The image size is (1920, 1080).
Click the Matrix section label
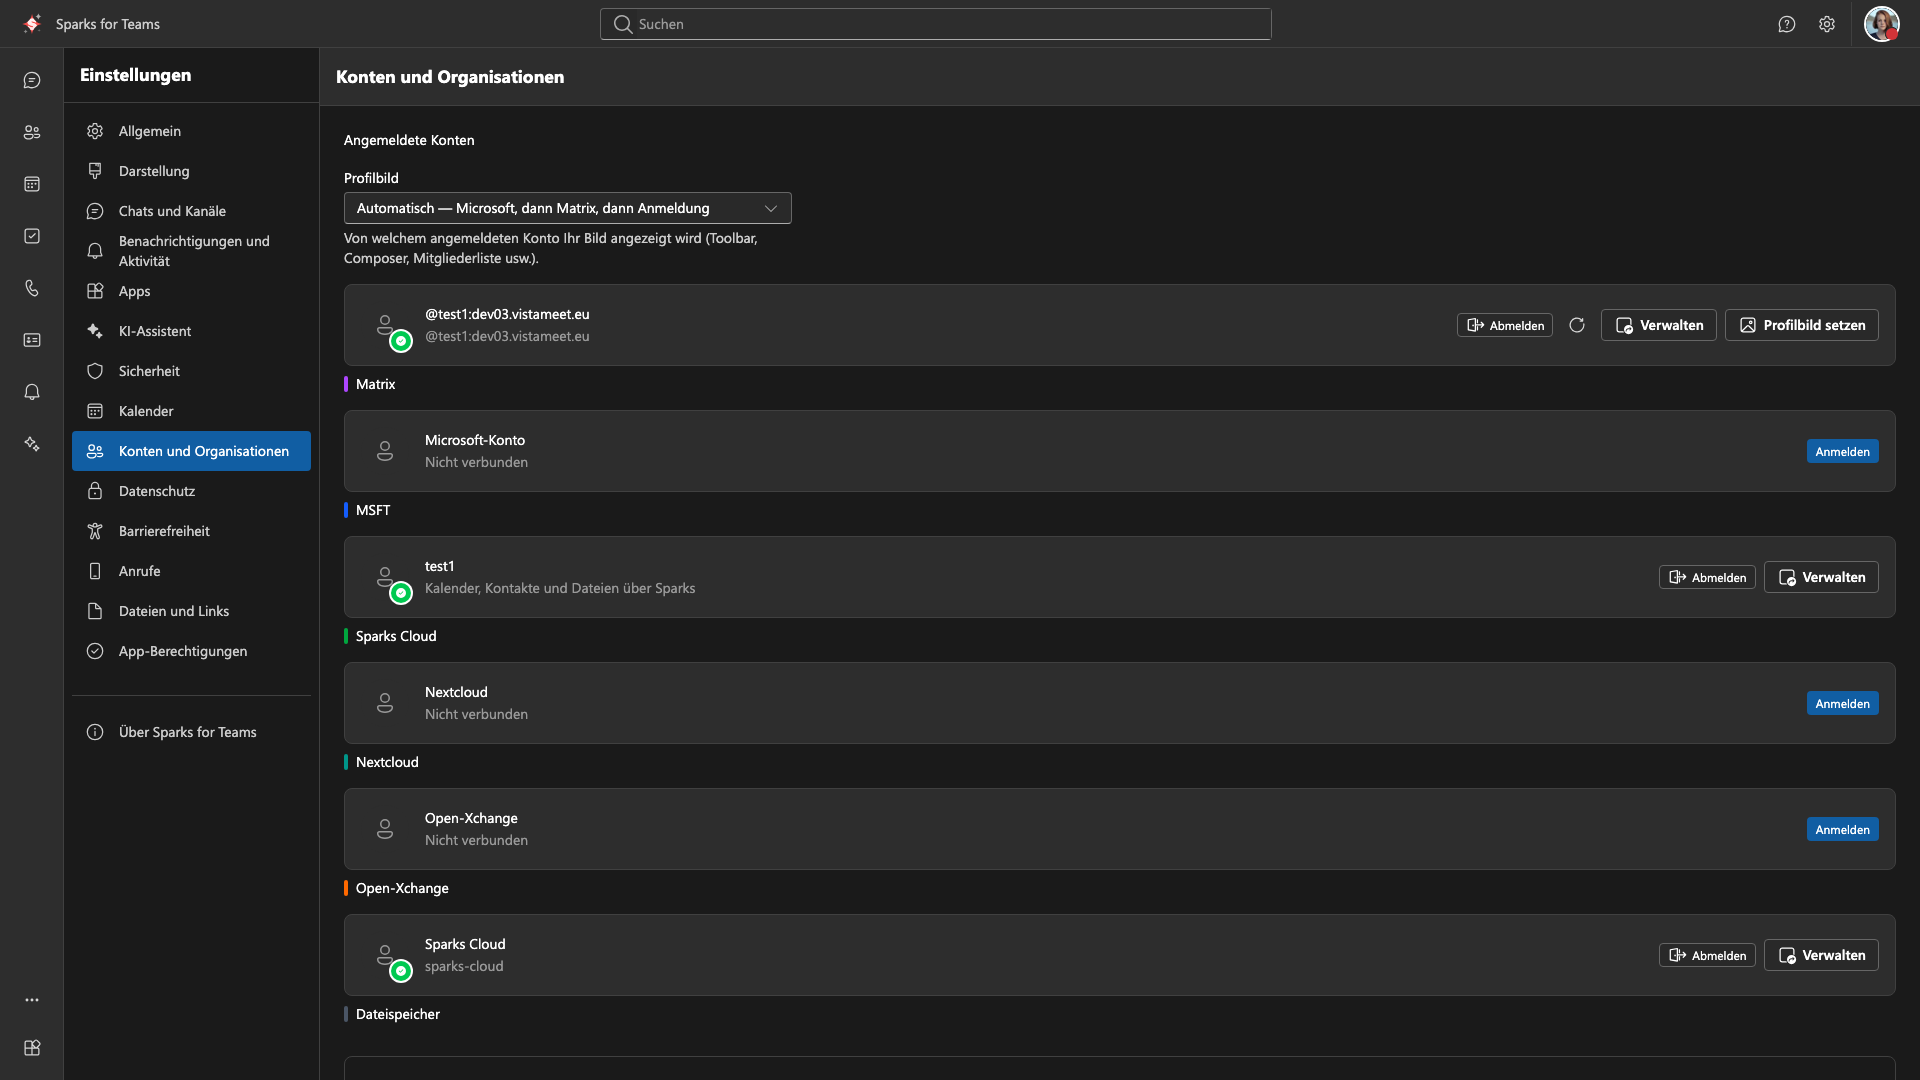tap(376, 384)
